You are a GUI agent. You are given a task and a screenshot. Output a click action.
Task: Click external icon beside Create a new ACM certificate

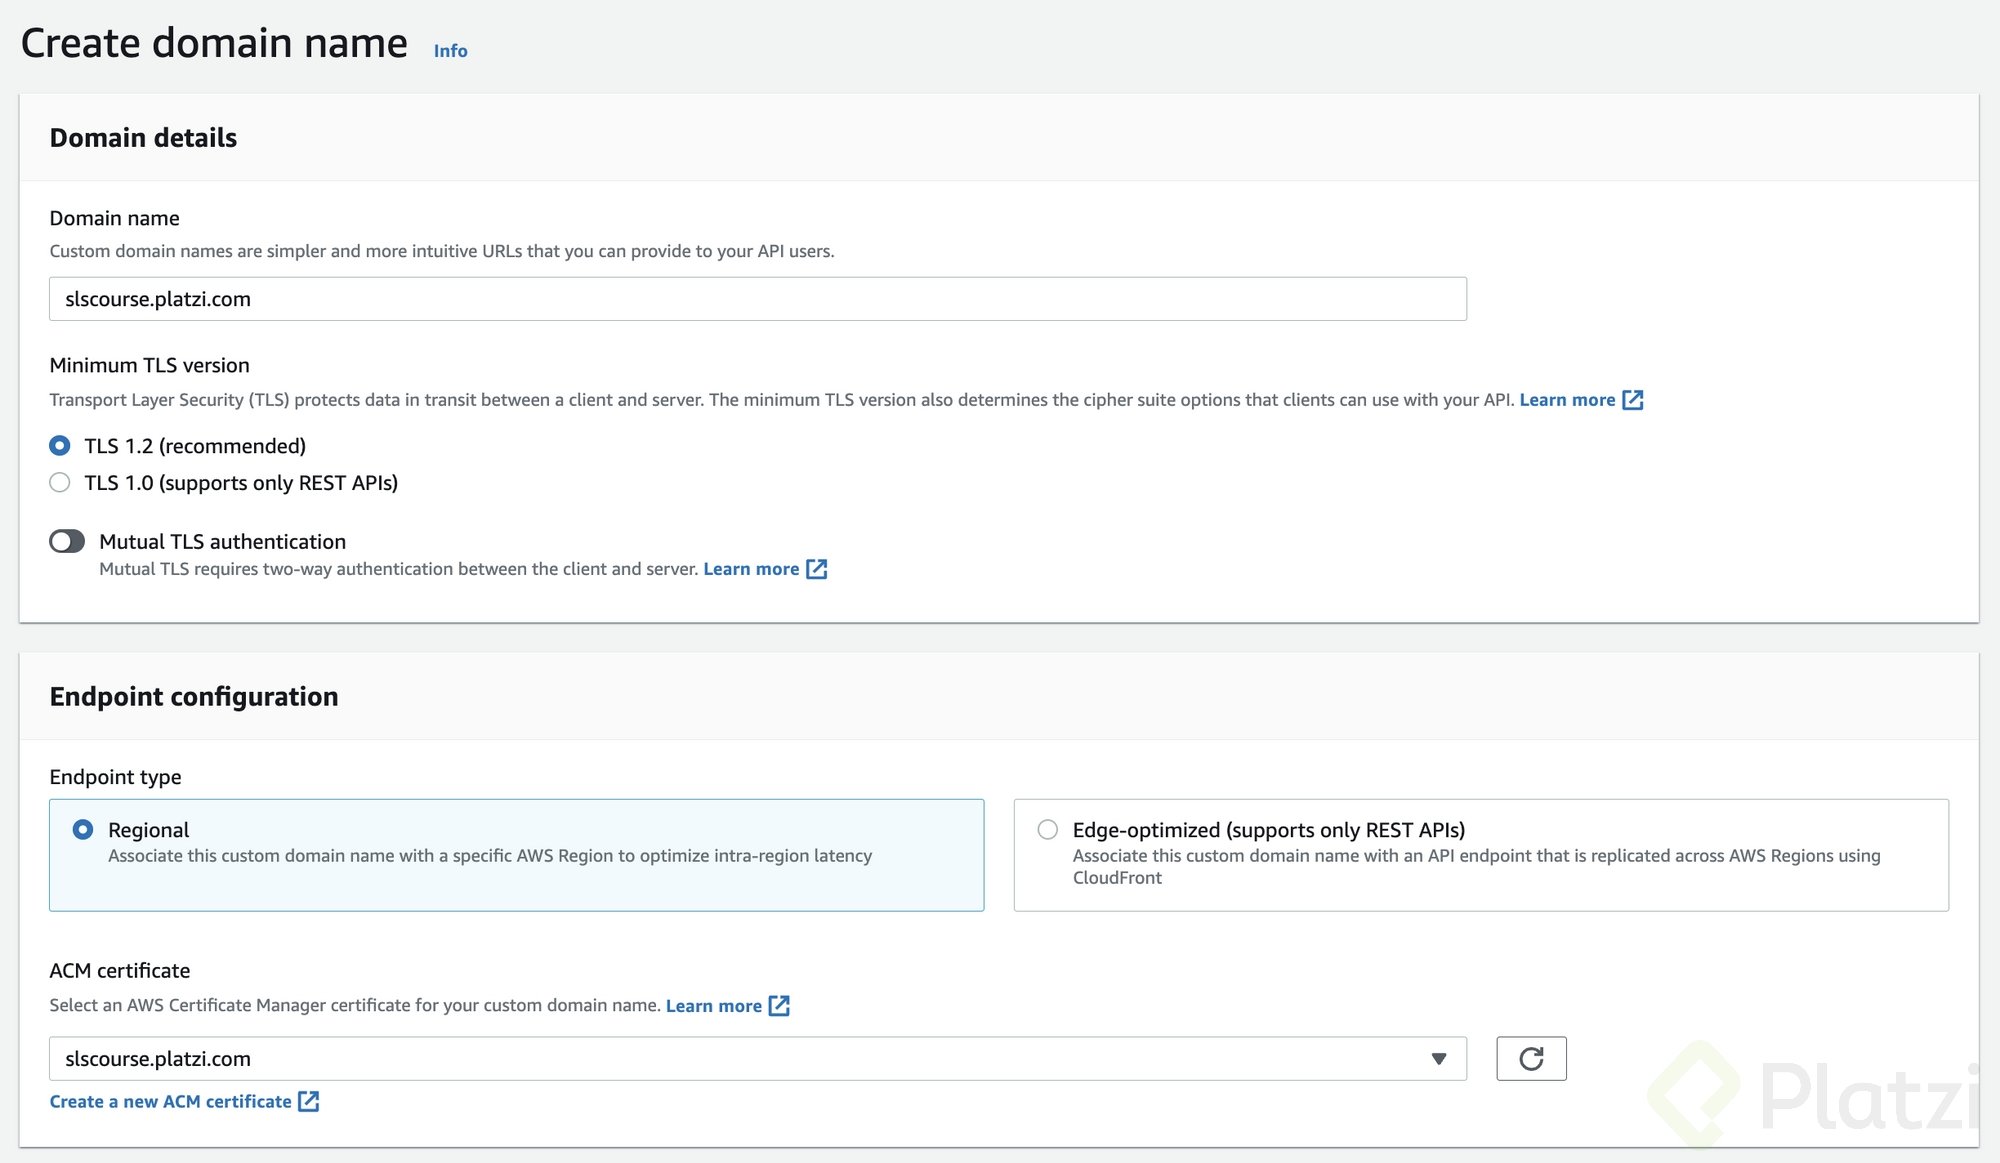(309, 1101)
